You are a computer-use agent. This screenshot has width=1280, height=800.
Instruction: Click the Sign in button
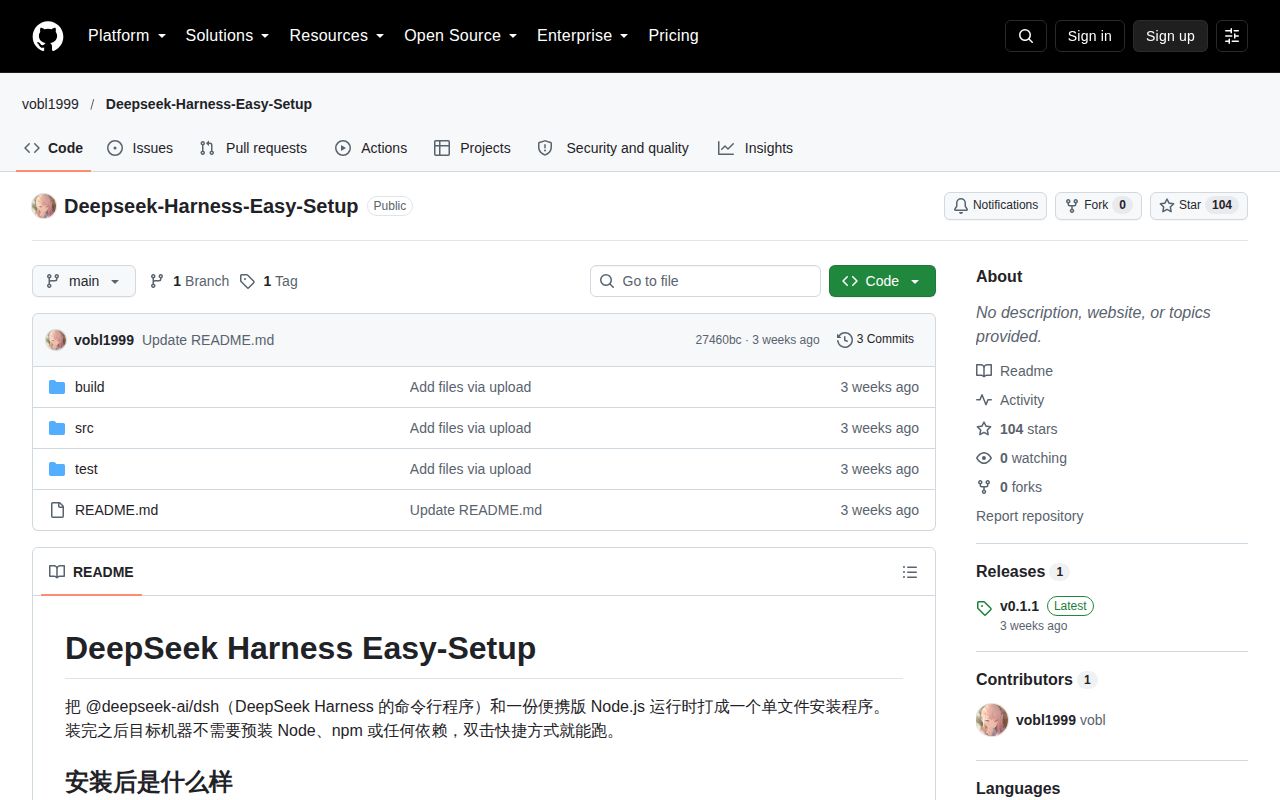pos(1089,36)
